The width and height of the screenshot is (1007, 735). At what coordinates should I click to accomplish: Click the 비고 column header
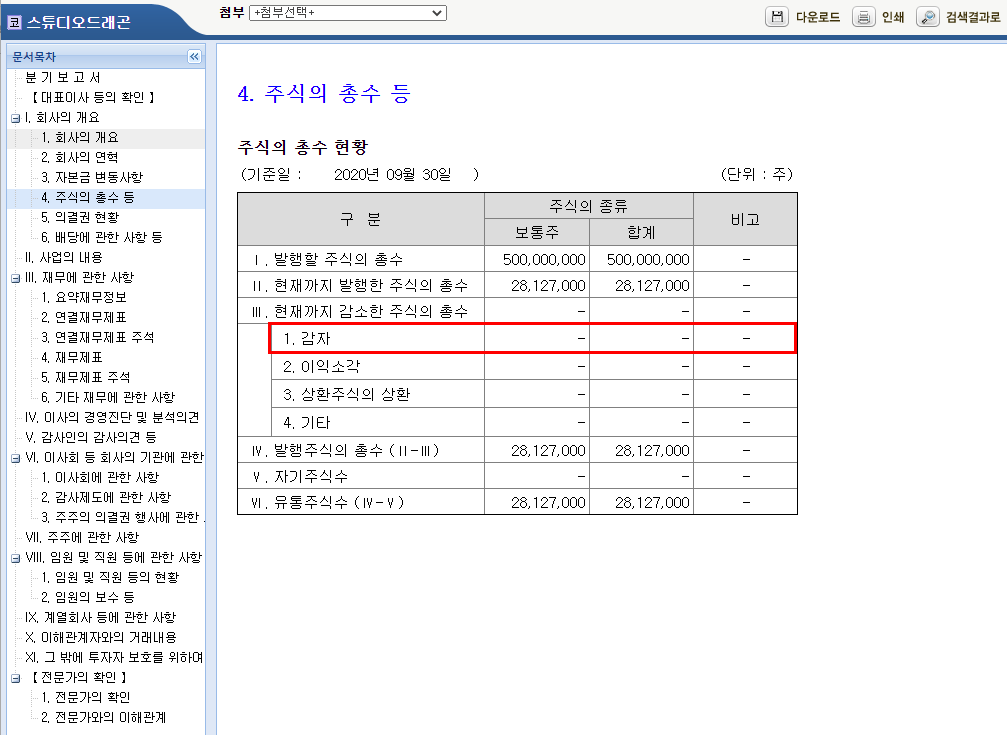pyautogui.click(x=745, y=219)
